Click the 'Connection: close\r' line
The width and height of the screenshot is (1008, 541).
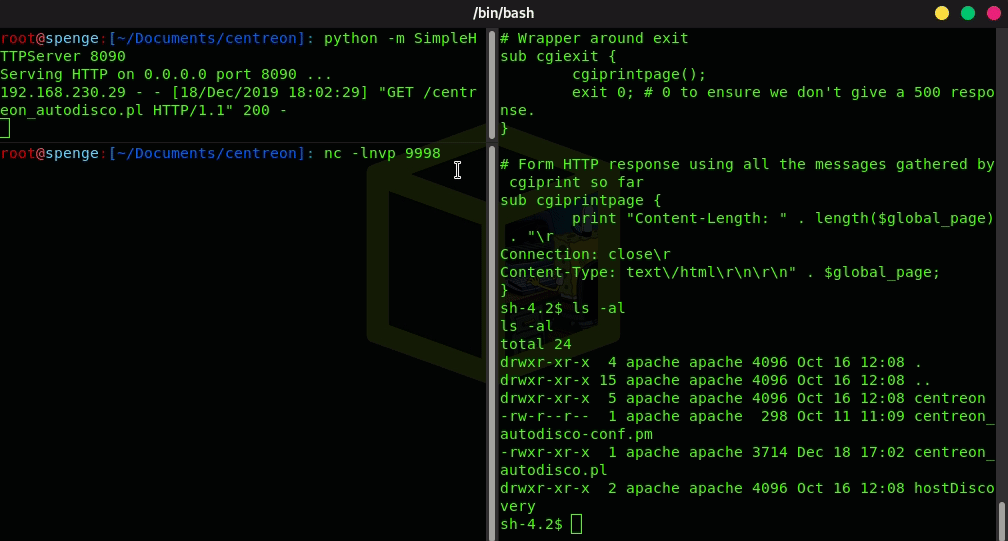coord(585,254)
